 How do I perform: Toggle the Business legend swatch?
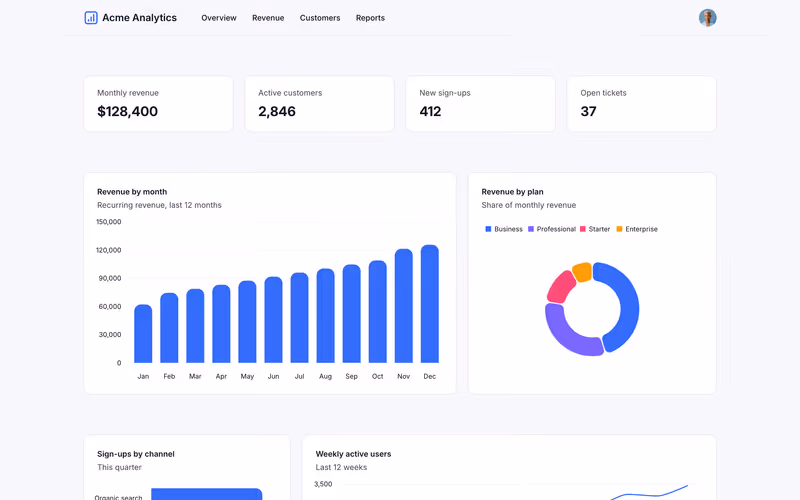pos(488,229)
